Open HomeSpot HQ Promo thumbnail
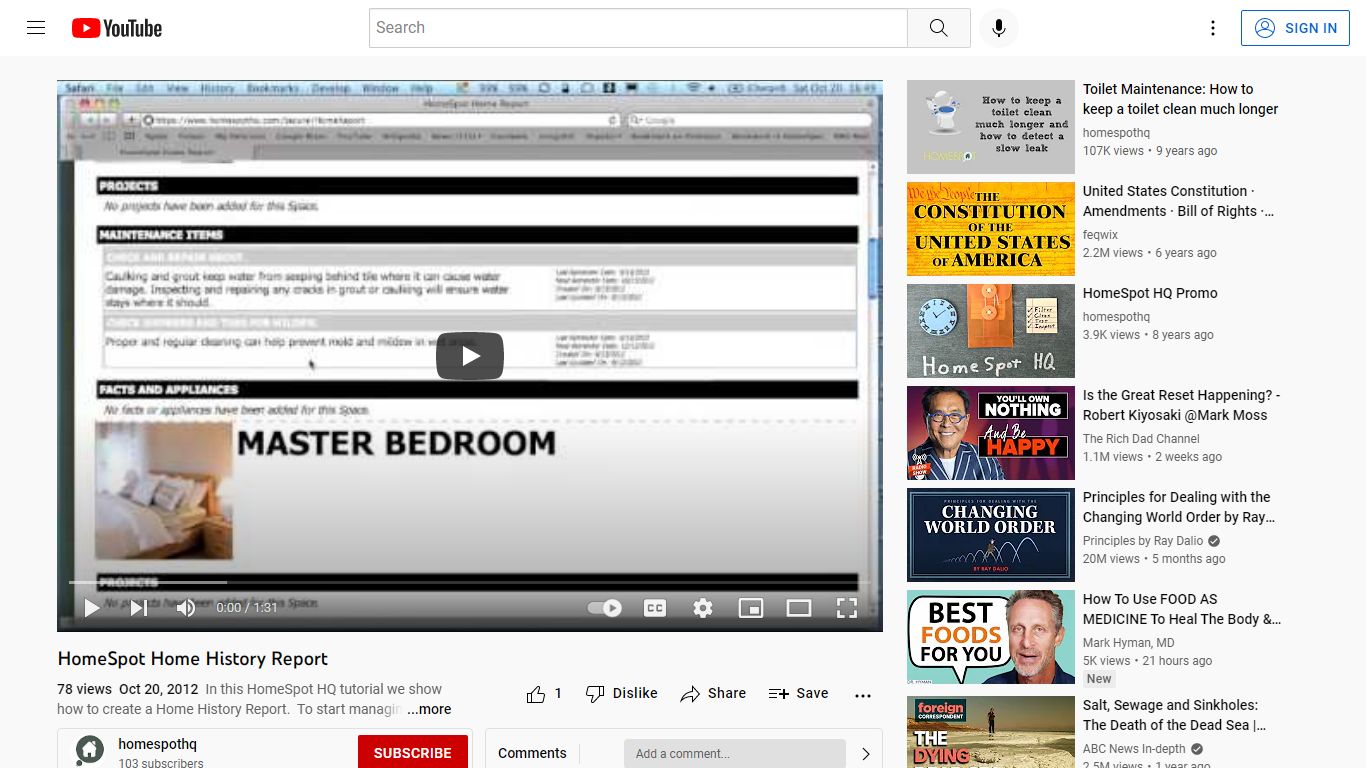This screenshot has width=1366, height=768. [x=991, y=331]
